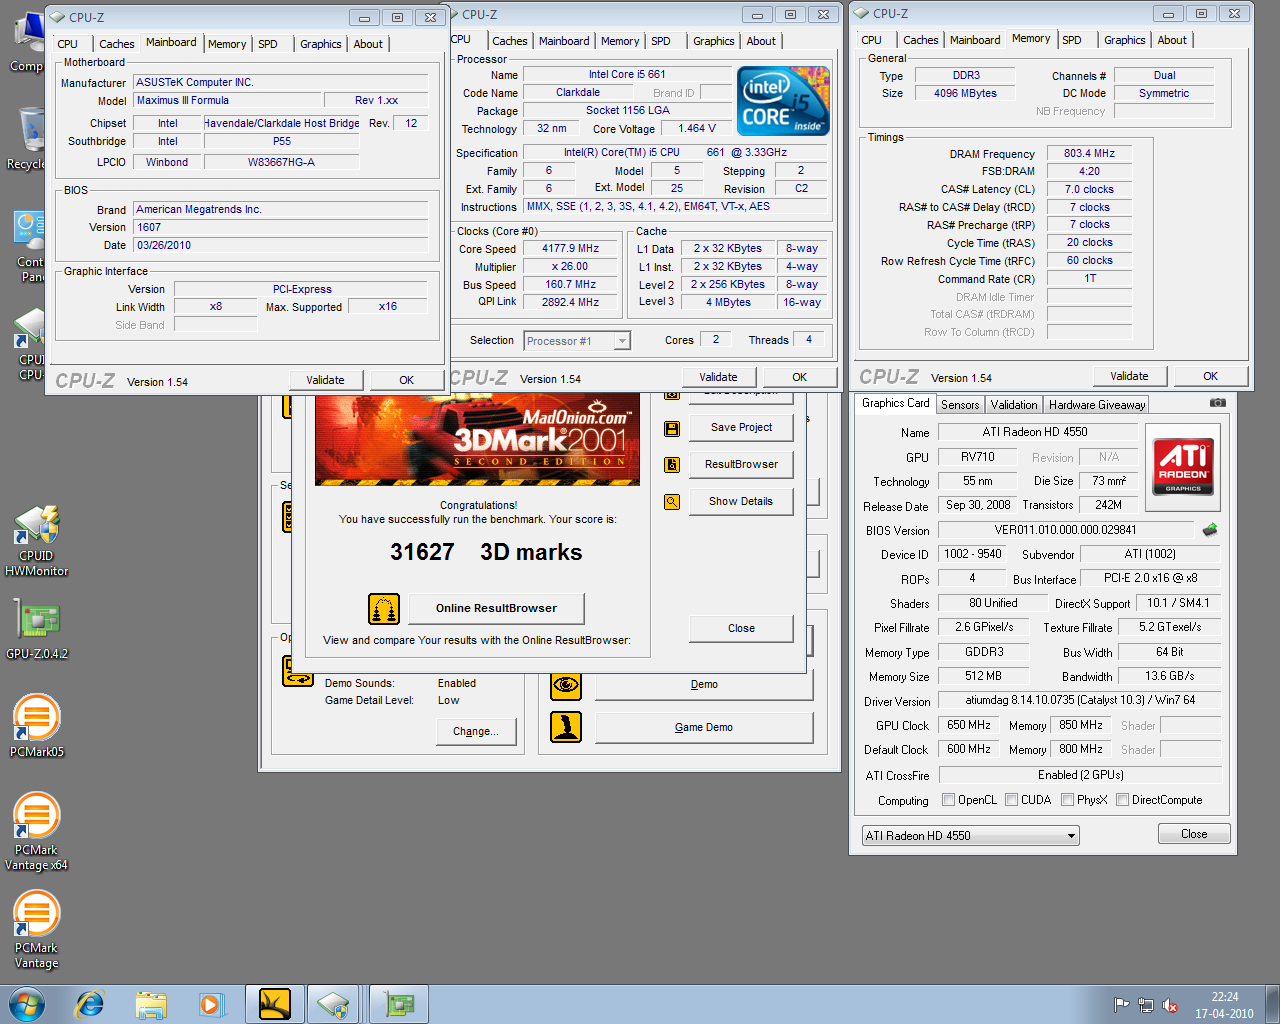Viewport: 1280px width, 1024px height.
Task: Open Action Center flag tray icon
Action: coord(1122,1005)
